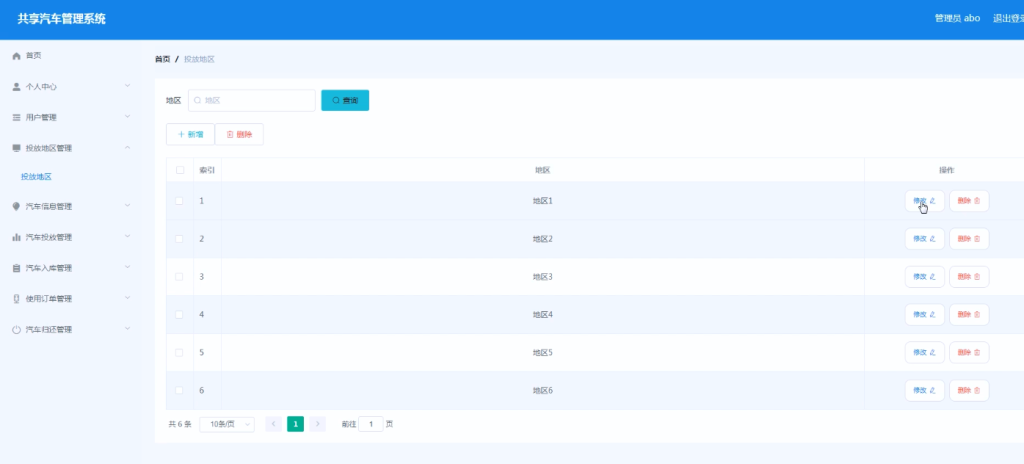The height and width of the screenshot is (464, 1024).
Task: Click 修改 button for row 地区5
Action: (924, 353)
